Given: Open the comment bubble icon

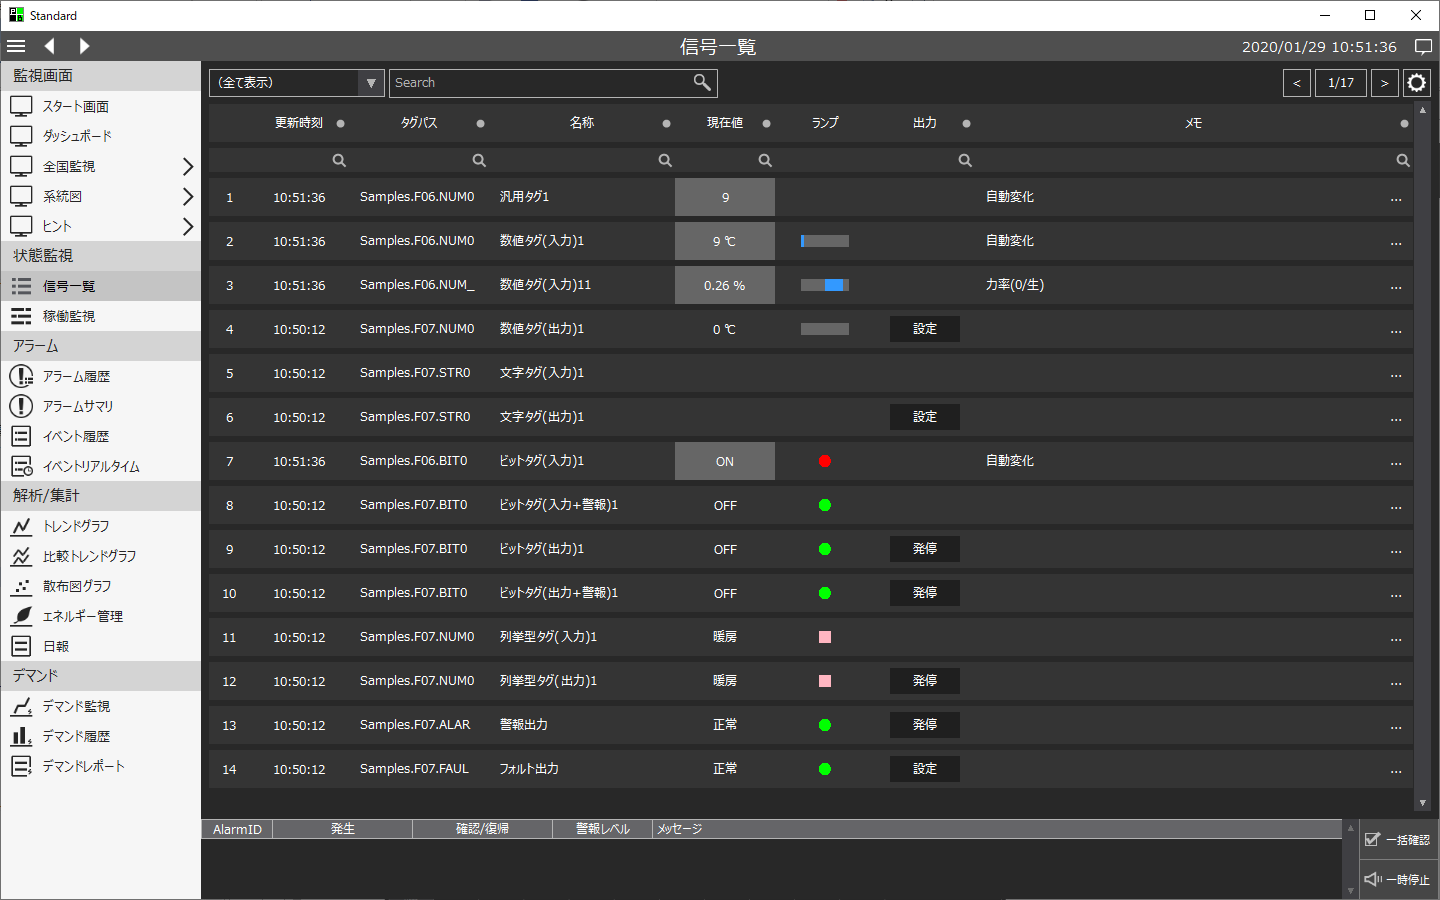Looking at the screenshot, I should click(1423, 47).
